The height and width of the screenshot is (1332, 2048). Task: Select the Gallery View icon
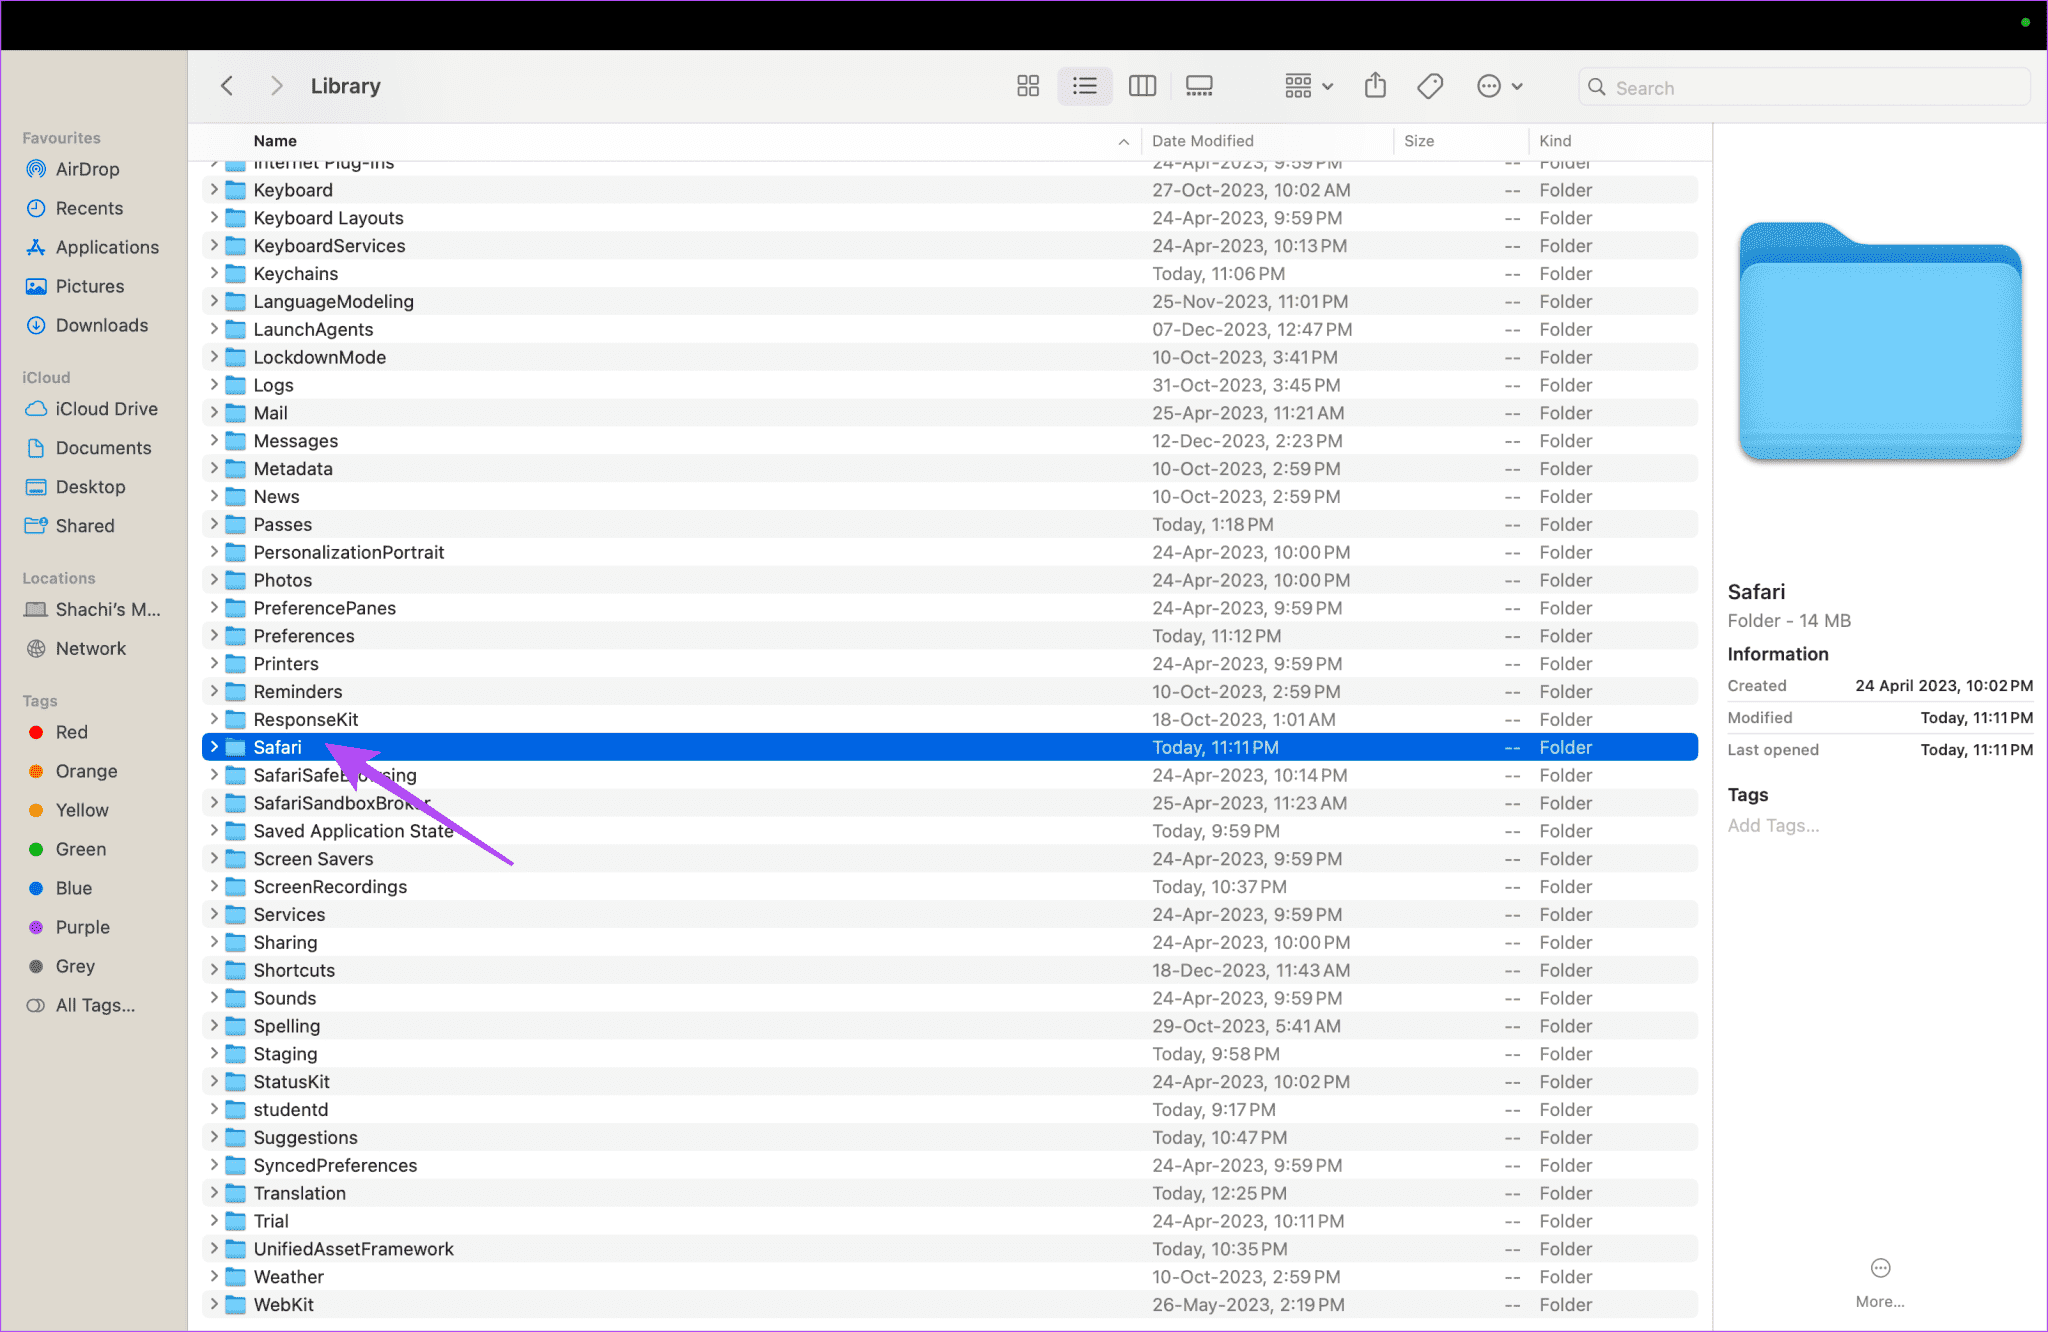pos(1197,85)
